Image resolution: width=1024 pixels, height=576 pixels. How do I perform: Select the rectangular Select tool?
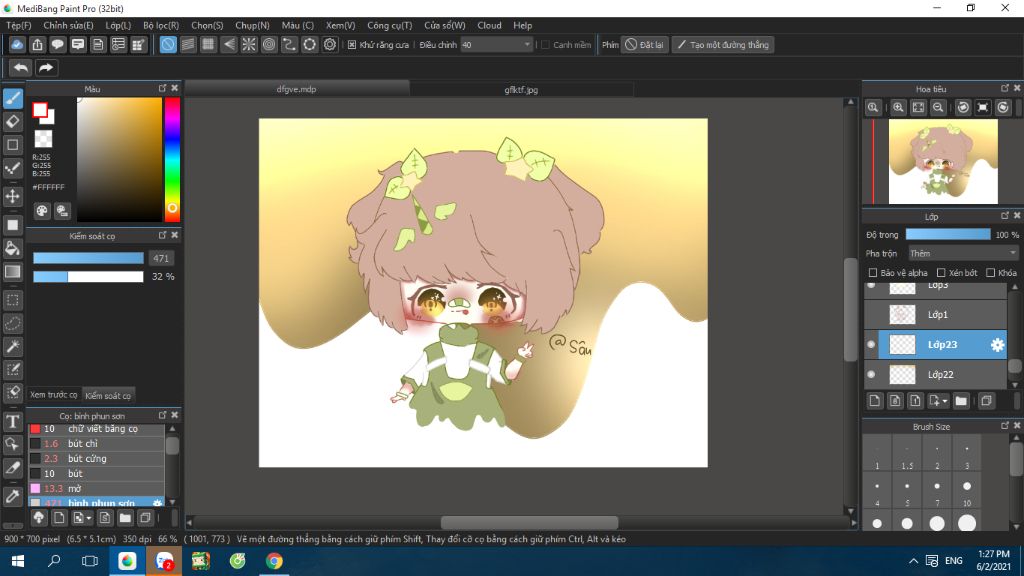pos(12,300)
